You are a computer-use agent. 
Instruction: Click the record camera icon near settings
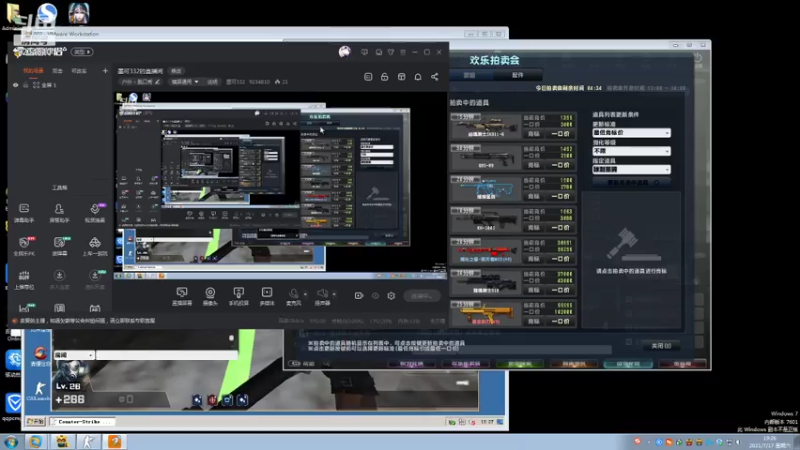click(x=359, y=296)
